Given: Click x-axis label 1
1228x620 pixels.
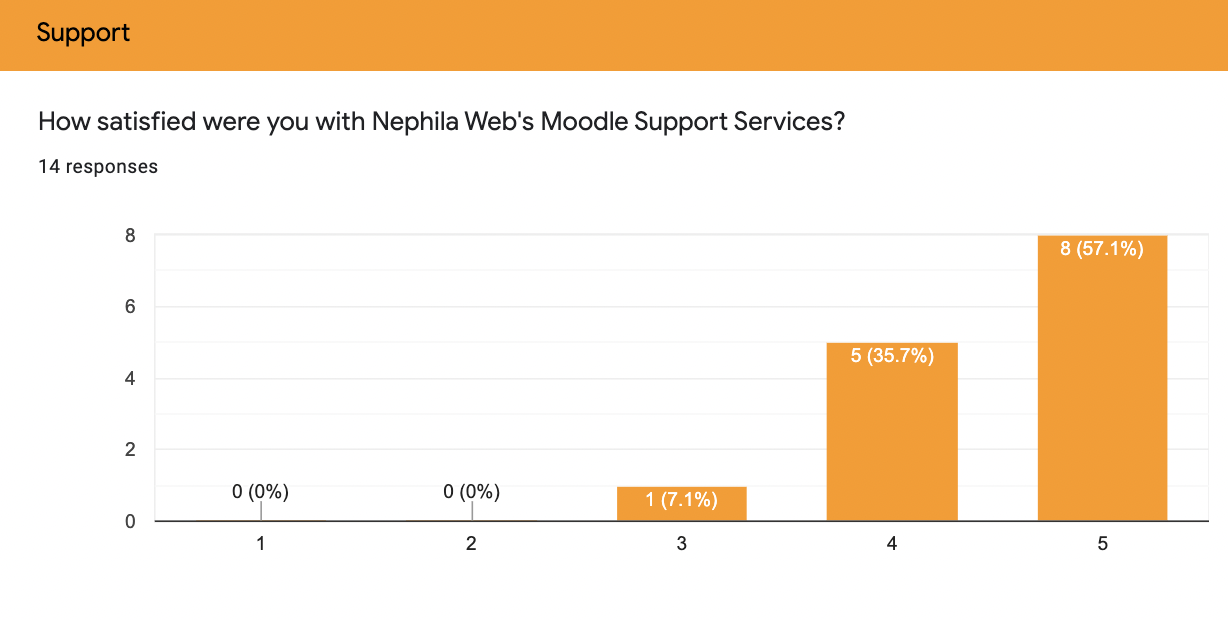Looking at the screenshot, I should point(261,544).
